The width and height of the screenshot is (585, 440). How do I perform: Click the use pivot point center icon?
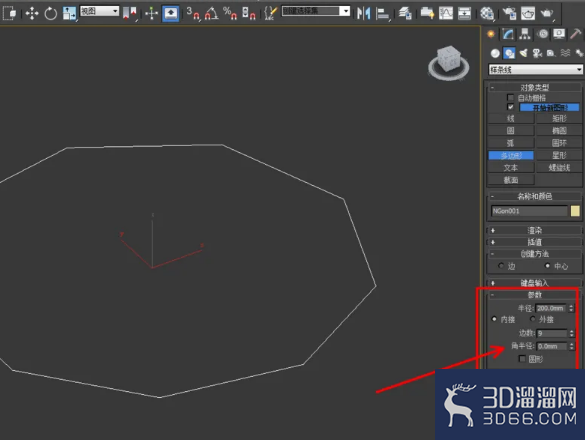click(129, 13)
